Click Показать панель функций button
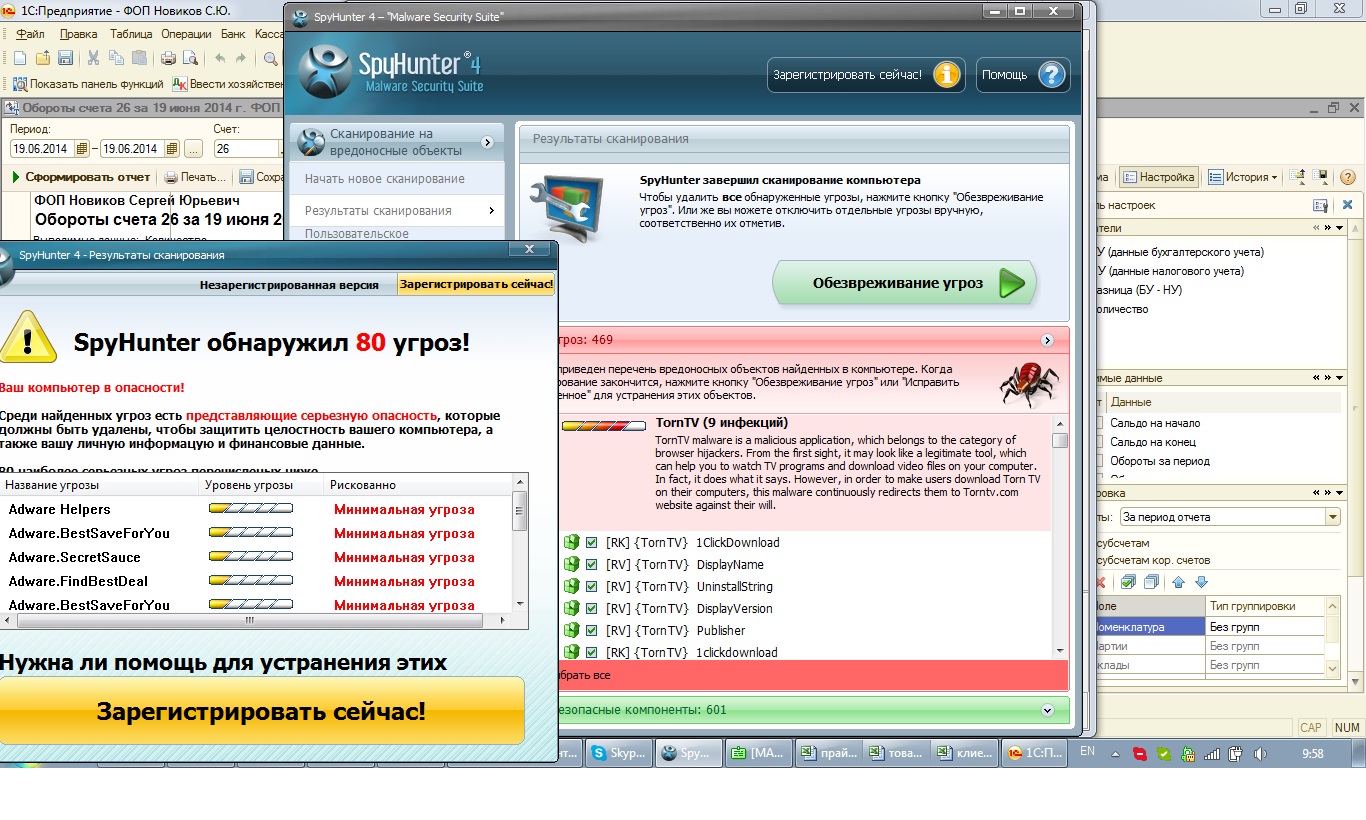This screenshot has width=1366, height=820. pyautogui.click(x=87, y=84)
